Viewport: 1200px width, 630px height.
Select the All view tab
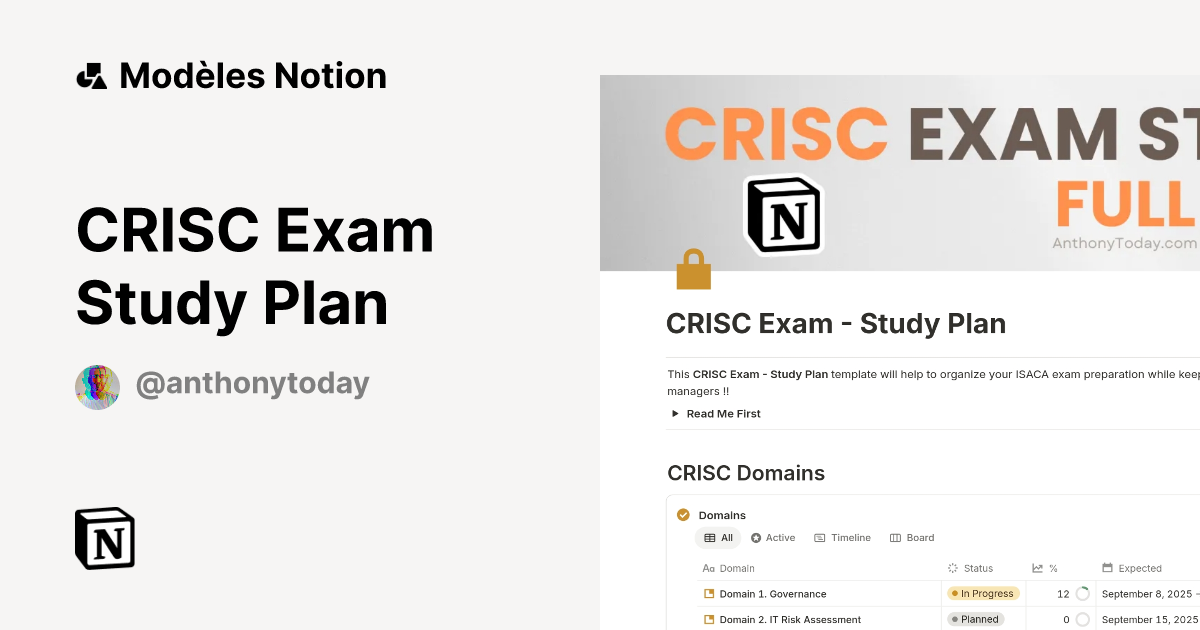click(x=718, y=538)
